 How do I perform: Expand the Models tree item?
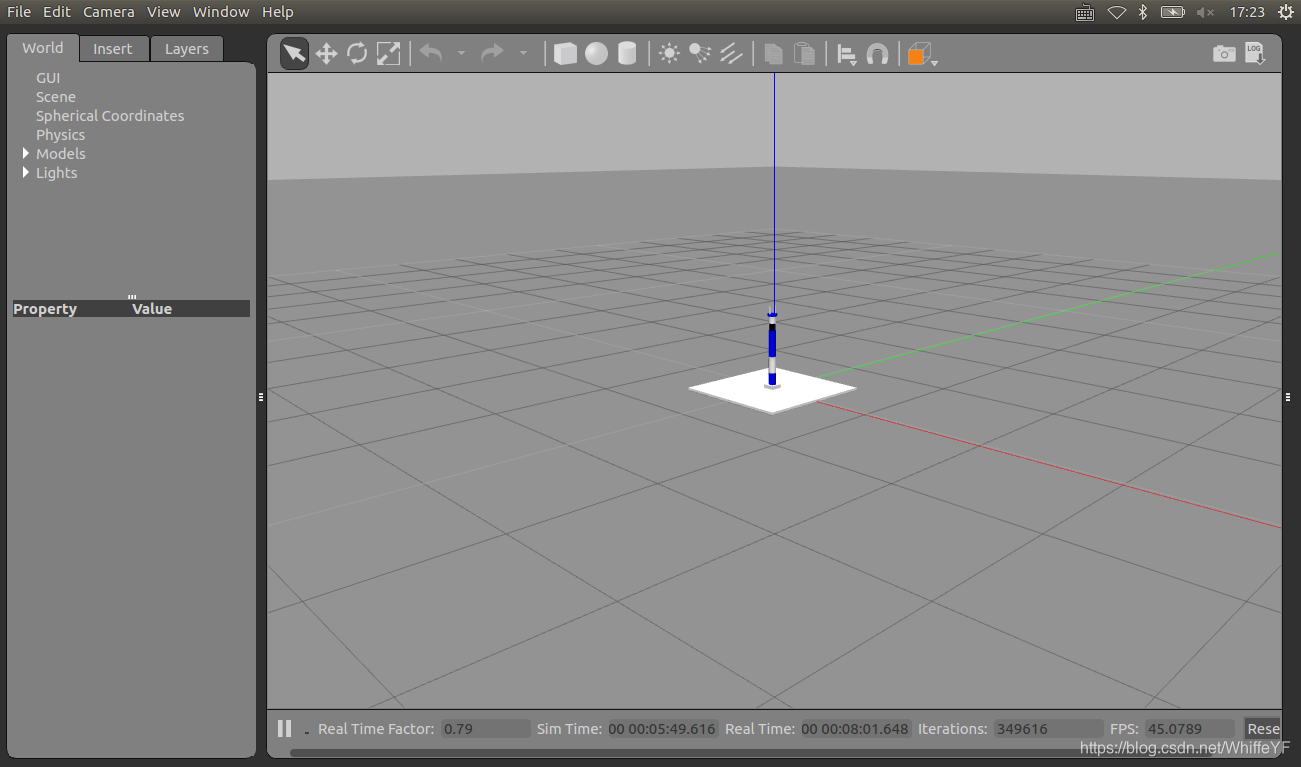[26, 153]
